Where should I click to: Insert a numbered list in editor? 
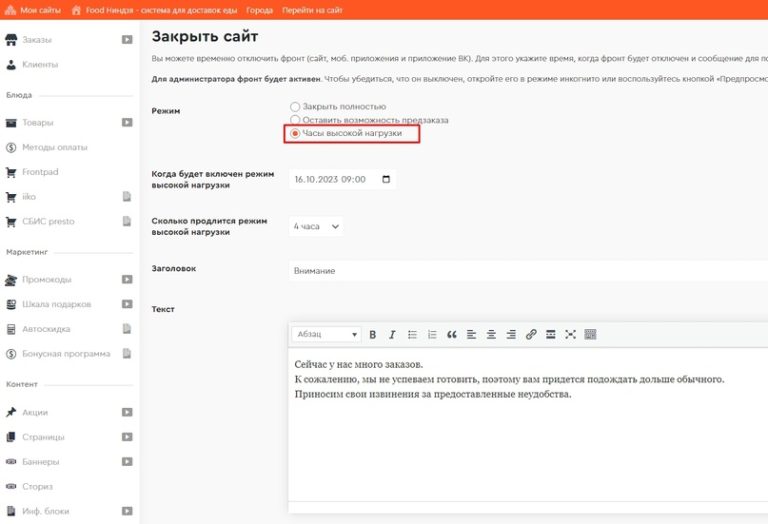point(432,335)
